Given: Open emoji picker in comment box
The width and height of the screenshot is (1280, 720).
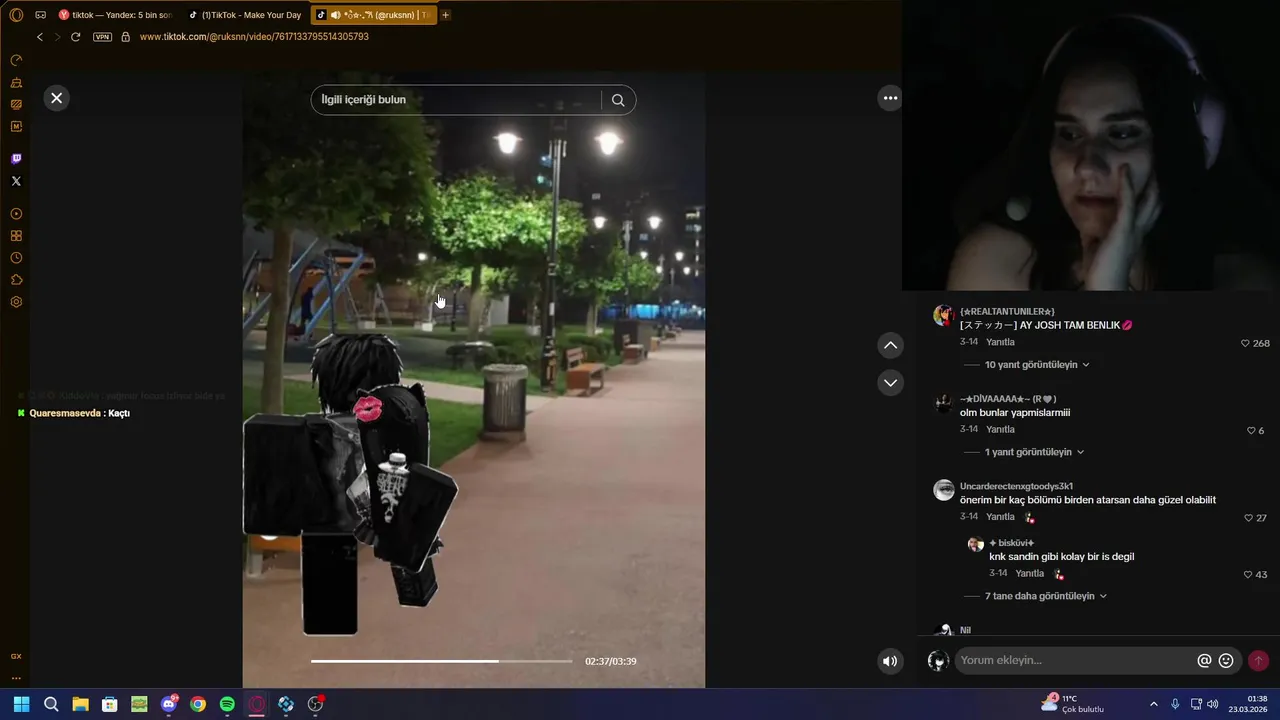Looking at the screenshot, I should coord(1226,660).
